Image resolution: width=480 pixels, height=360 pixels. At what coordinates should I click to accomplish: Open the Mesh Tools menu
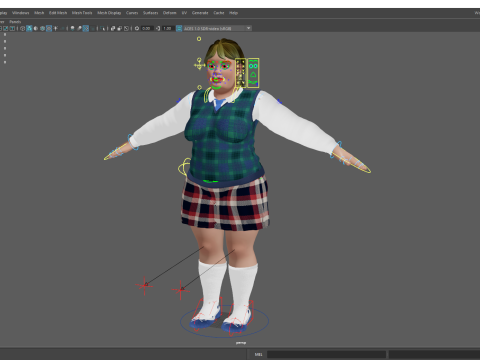coord(82,13)
